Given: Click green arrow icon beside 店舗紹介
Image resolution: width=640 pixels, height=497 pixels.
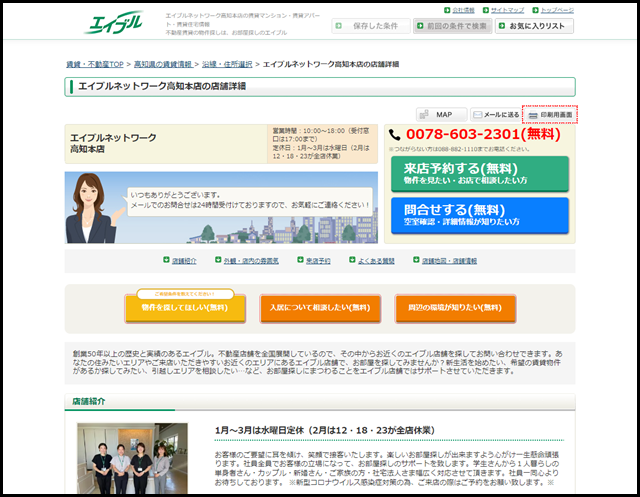Looking at the screenshot, I should (x=166, y=260).
